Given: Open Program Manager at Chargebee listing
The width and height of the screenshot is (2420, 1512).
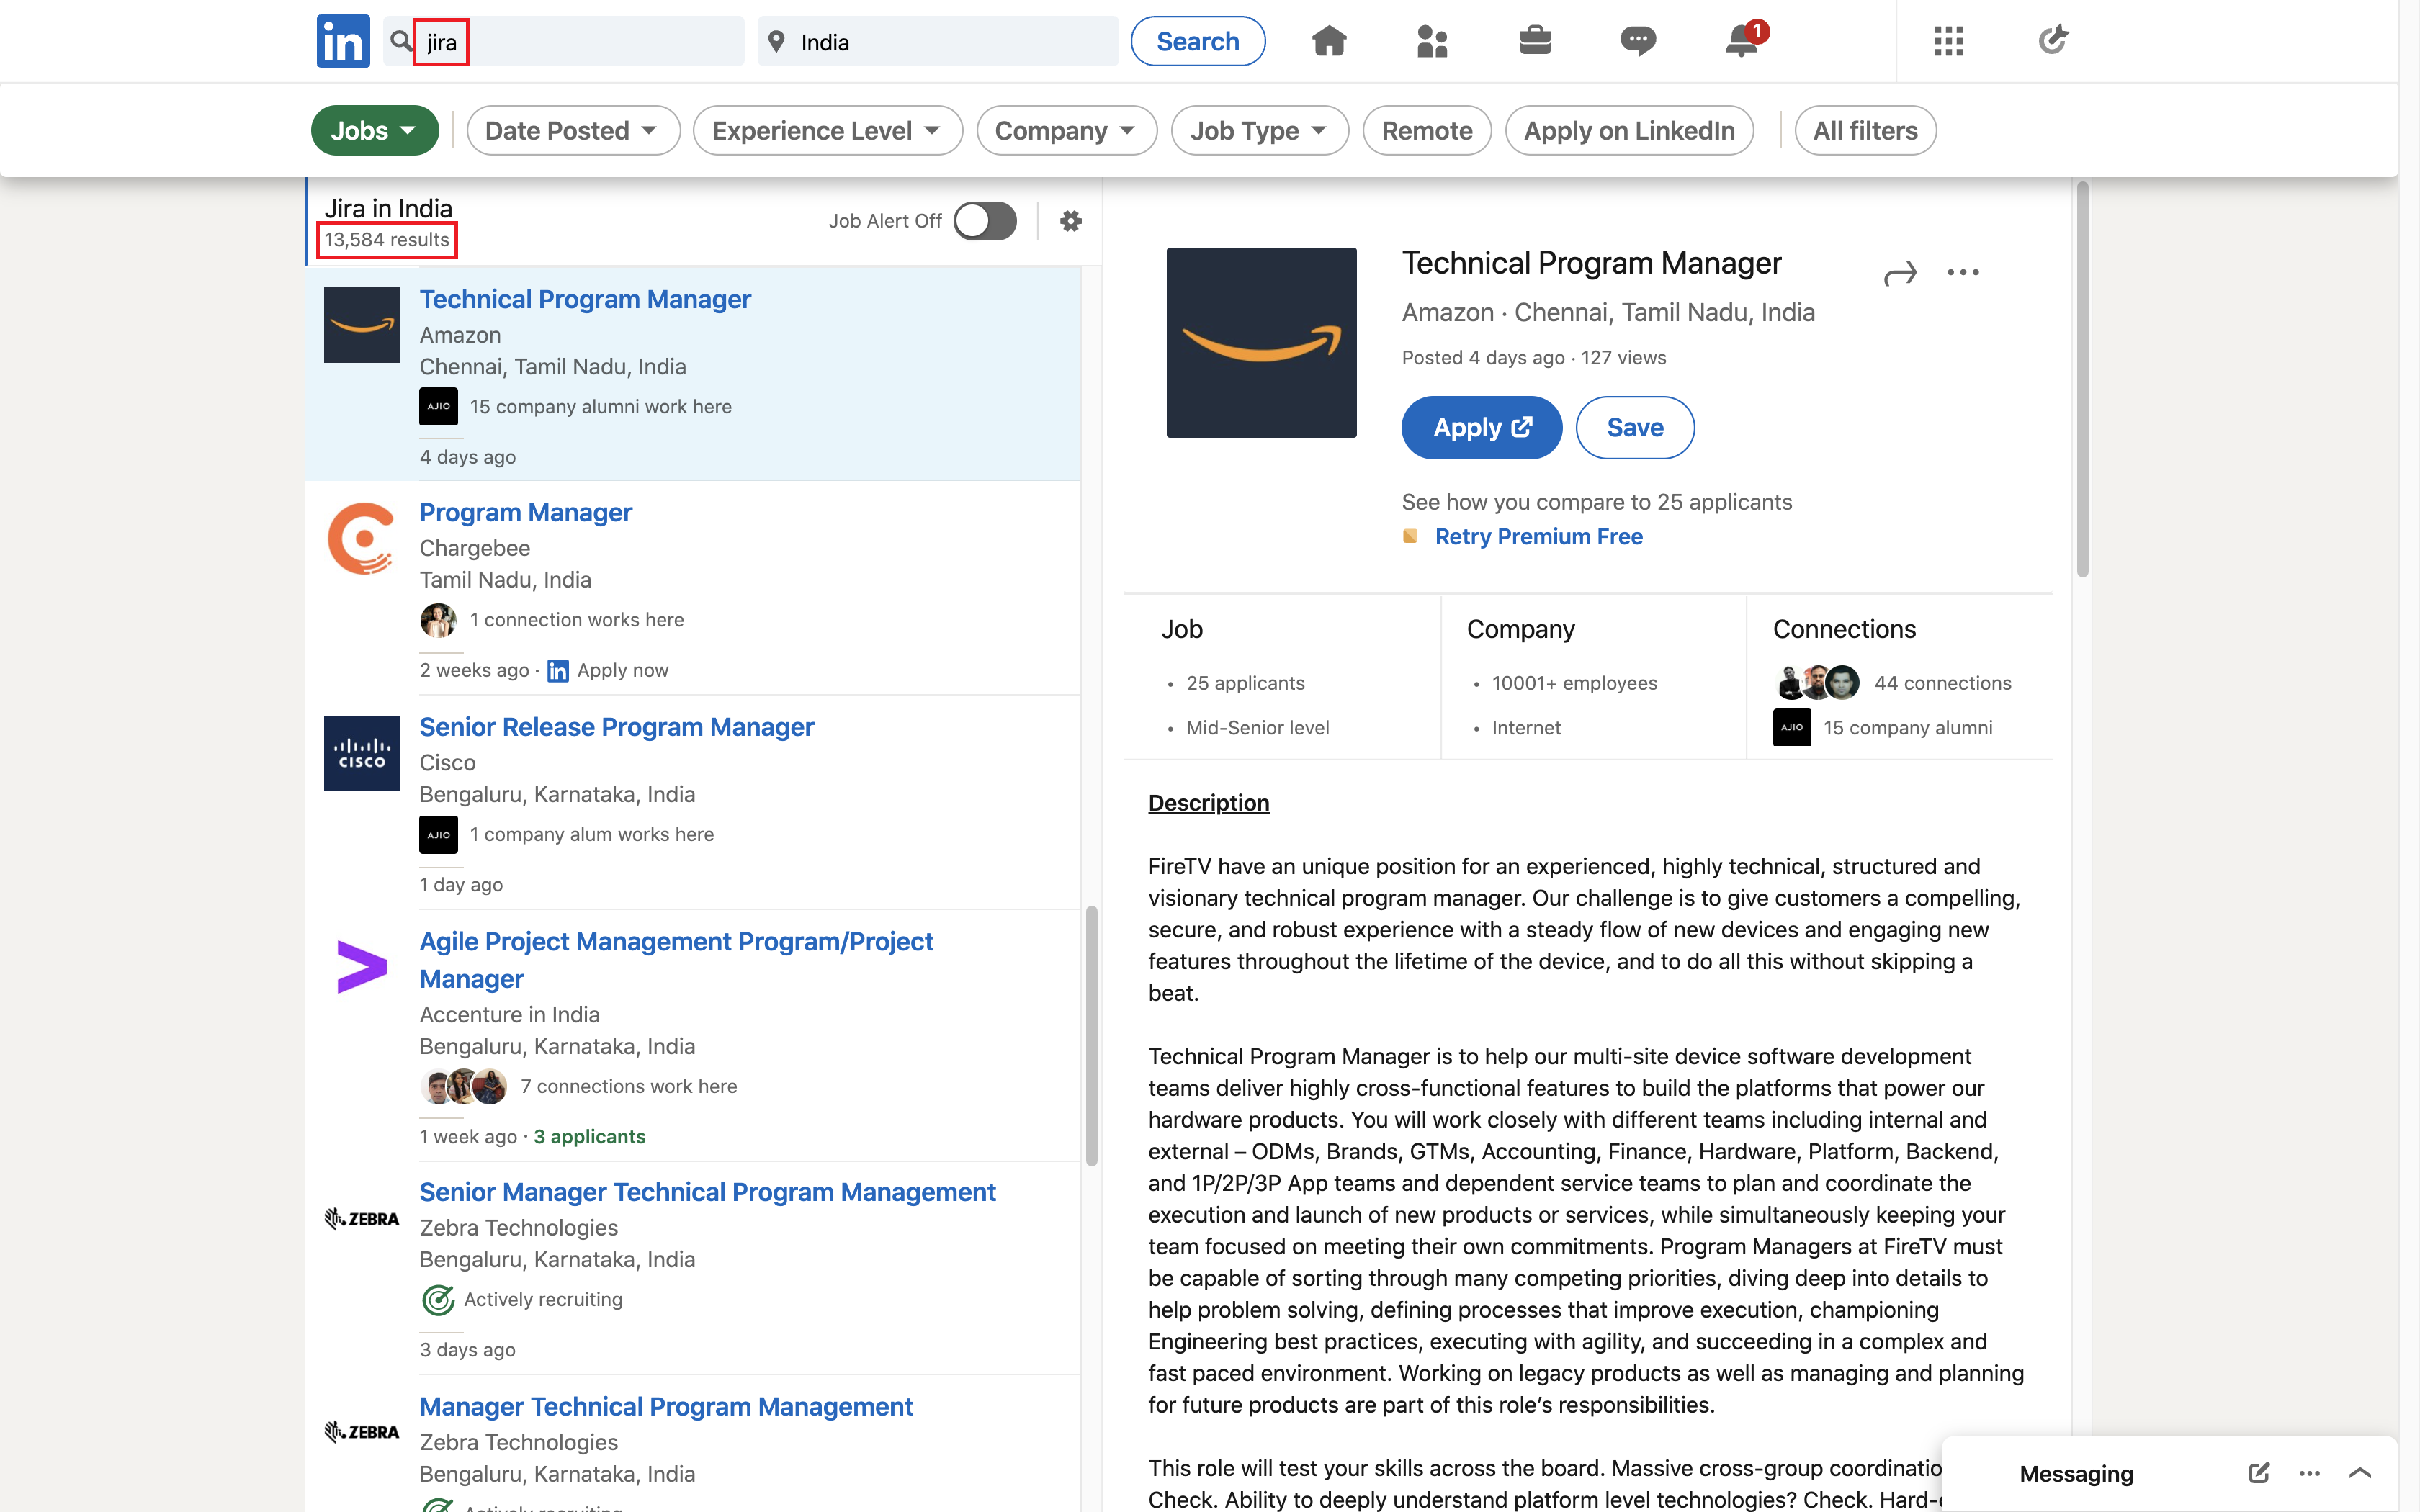Looking at the screenshot, I should coord(525,512).
